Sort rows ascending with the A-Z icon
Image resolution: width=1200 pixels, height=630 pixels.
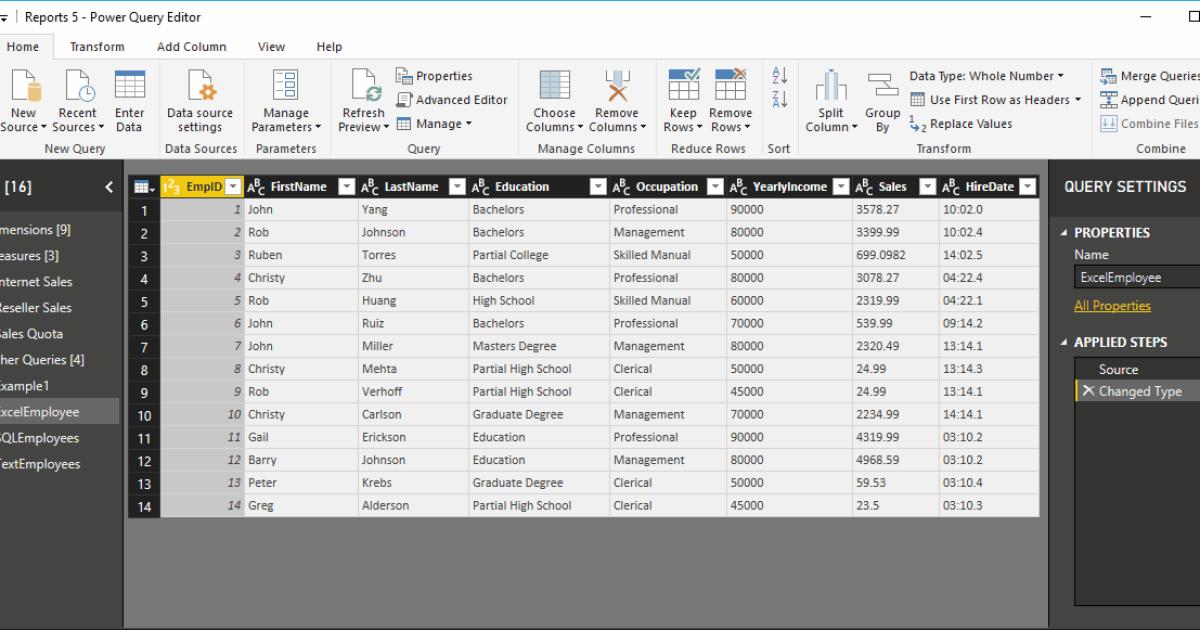778,72
